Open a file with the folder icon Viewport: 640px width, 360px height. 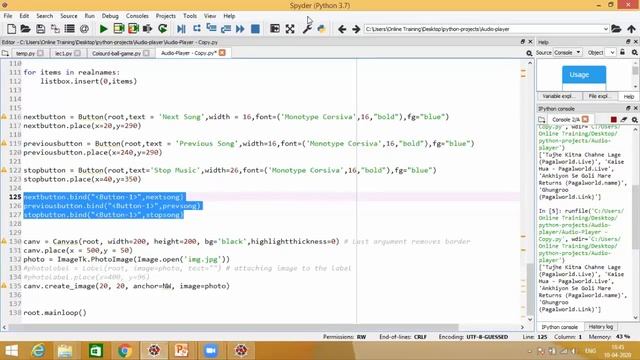pos(25,29)
